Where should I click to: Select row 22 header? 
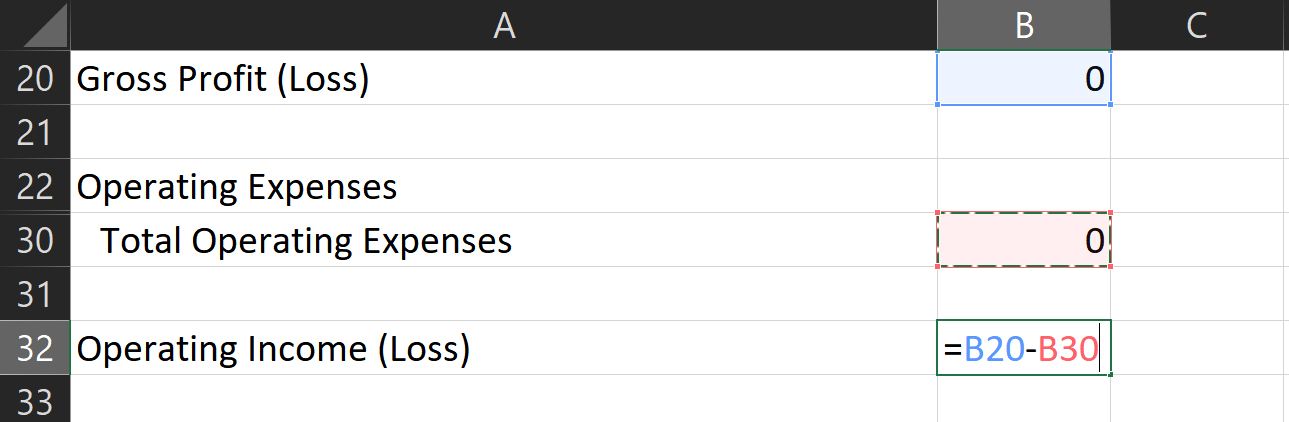pyautogui.click(x=35, y=186)
